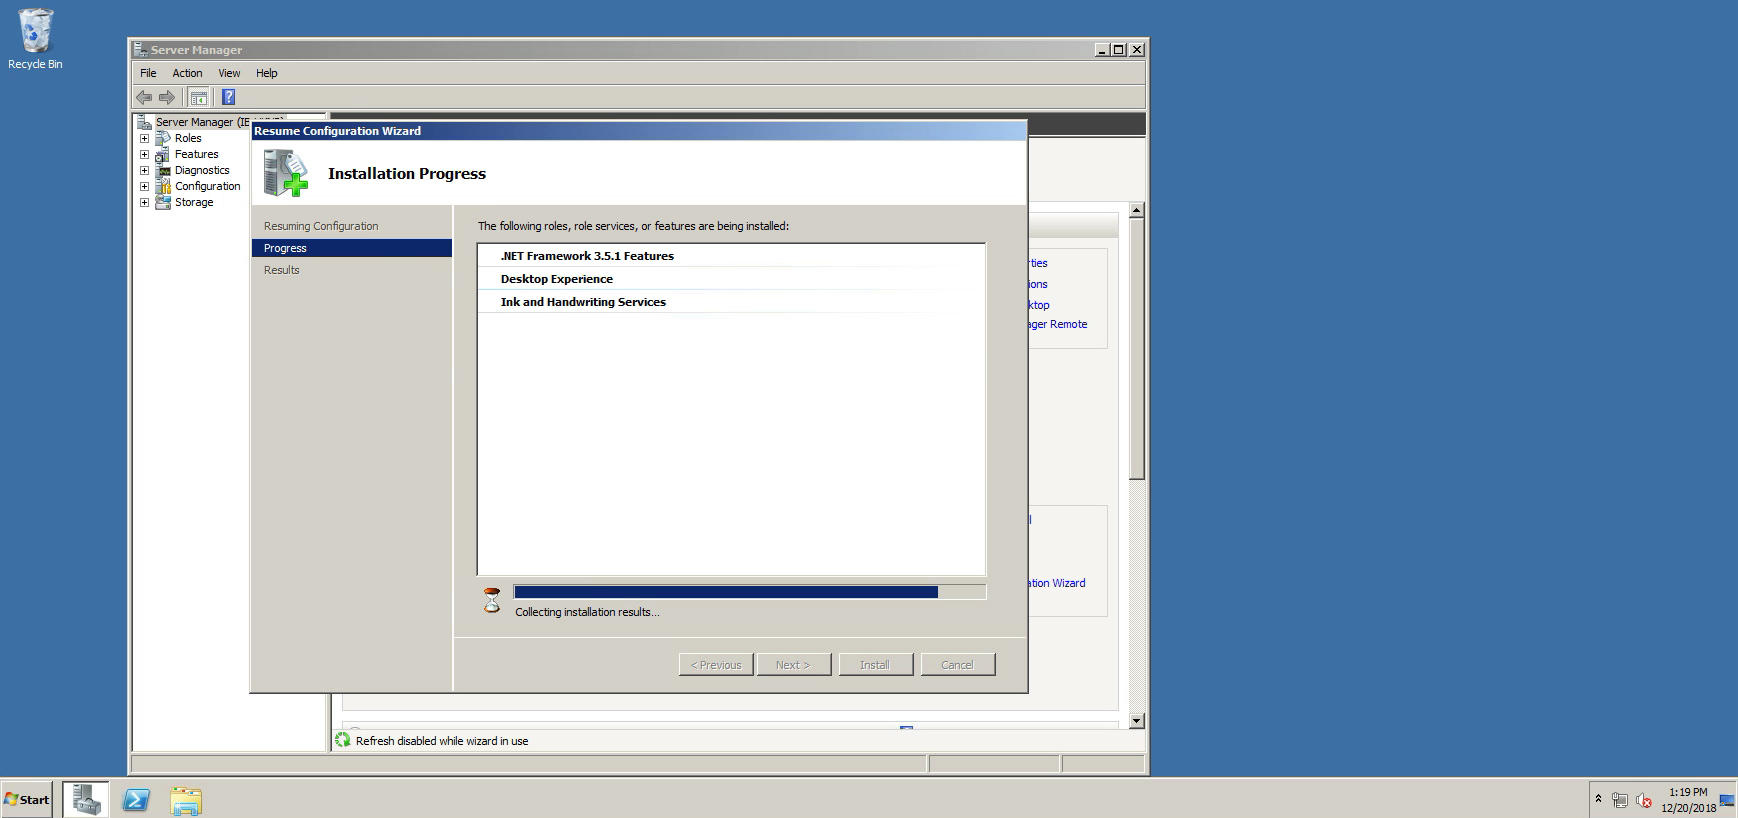
Task: Click the Install button in wizard
Action: [875, 665]
